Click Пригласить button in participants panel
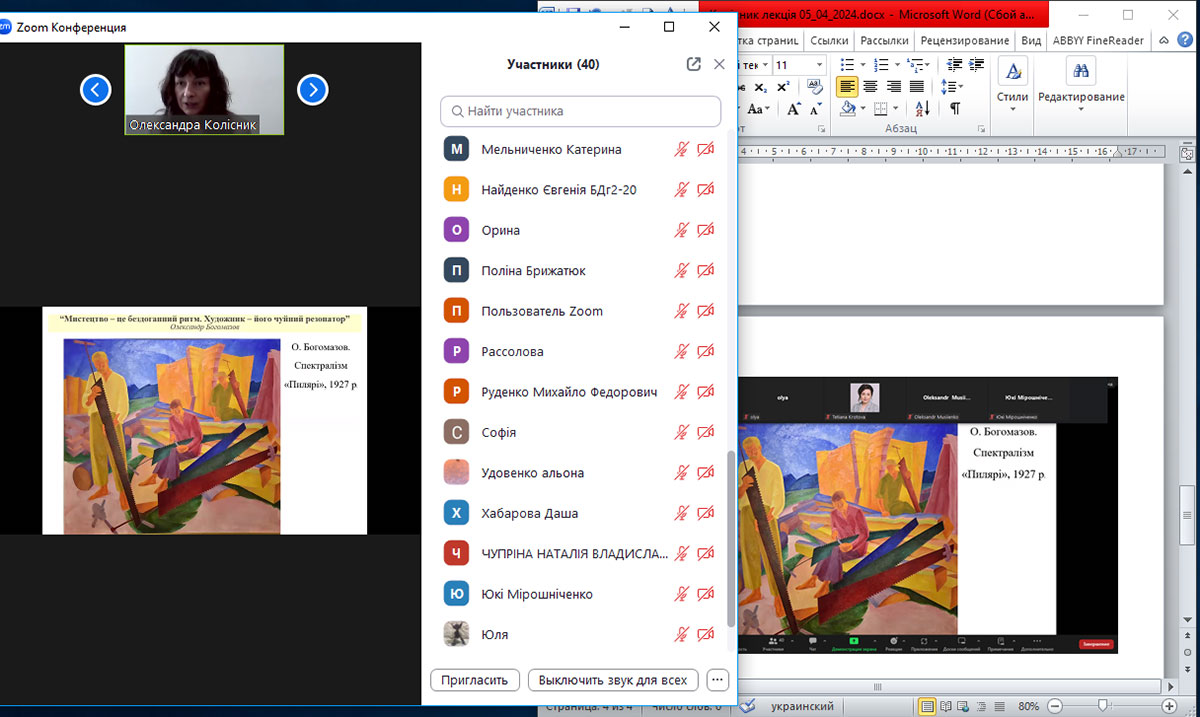This screenshot has height=717, width=1200. pos(475,680)
